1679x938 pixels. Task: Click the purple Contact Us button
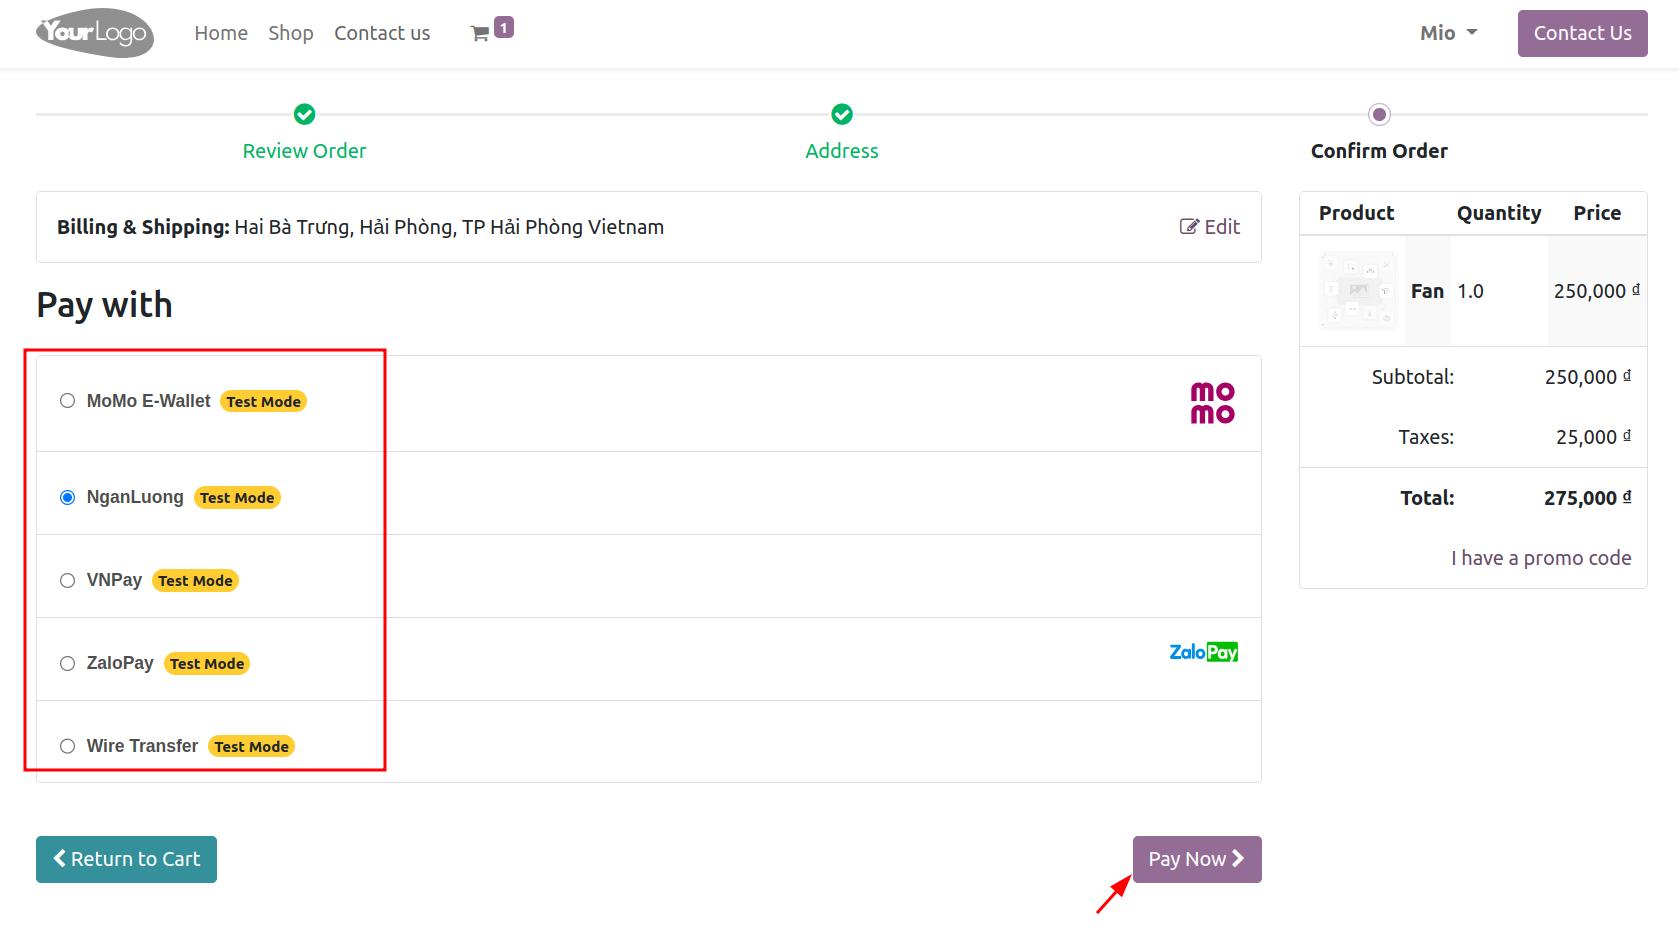1582,33
